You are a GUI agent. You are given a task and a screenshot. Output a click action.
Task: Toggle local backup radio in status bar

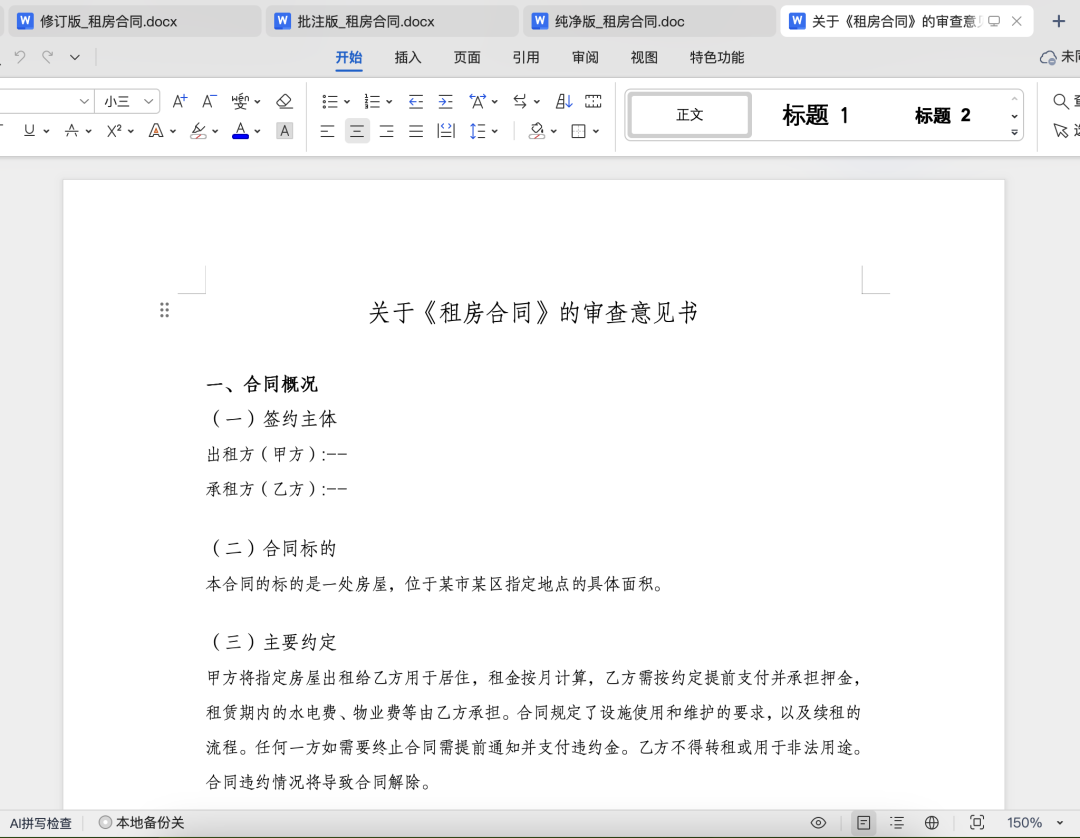(x=105, y=822)
